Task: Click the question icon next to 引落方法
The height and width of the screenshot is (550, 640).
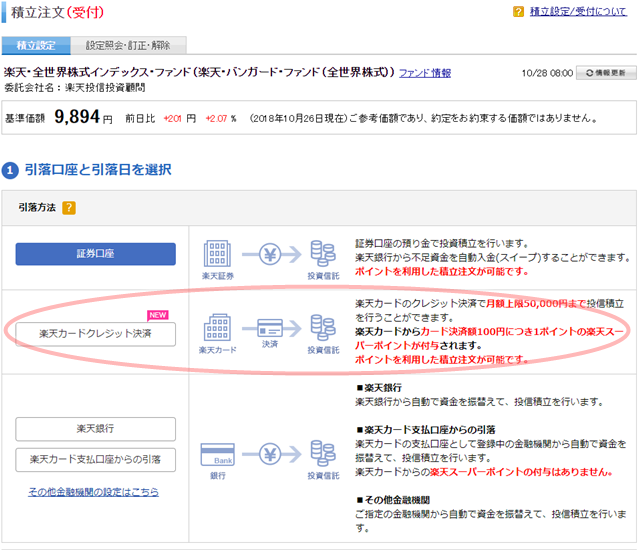Action: coord(69,208)
